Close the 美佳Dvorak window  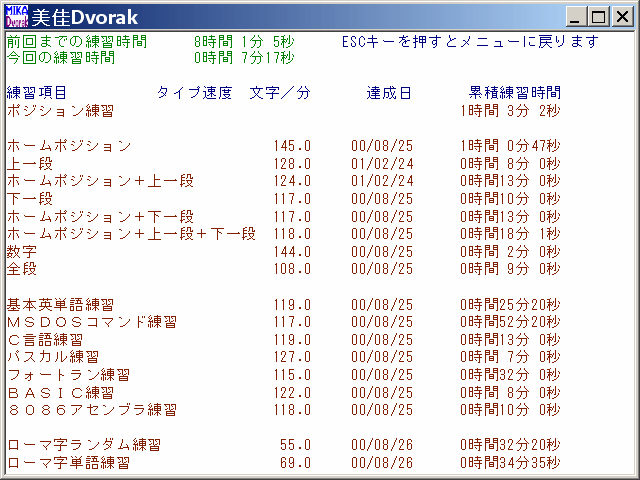click(x=623, y=17)
